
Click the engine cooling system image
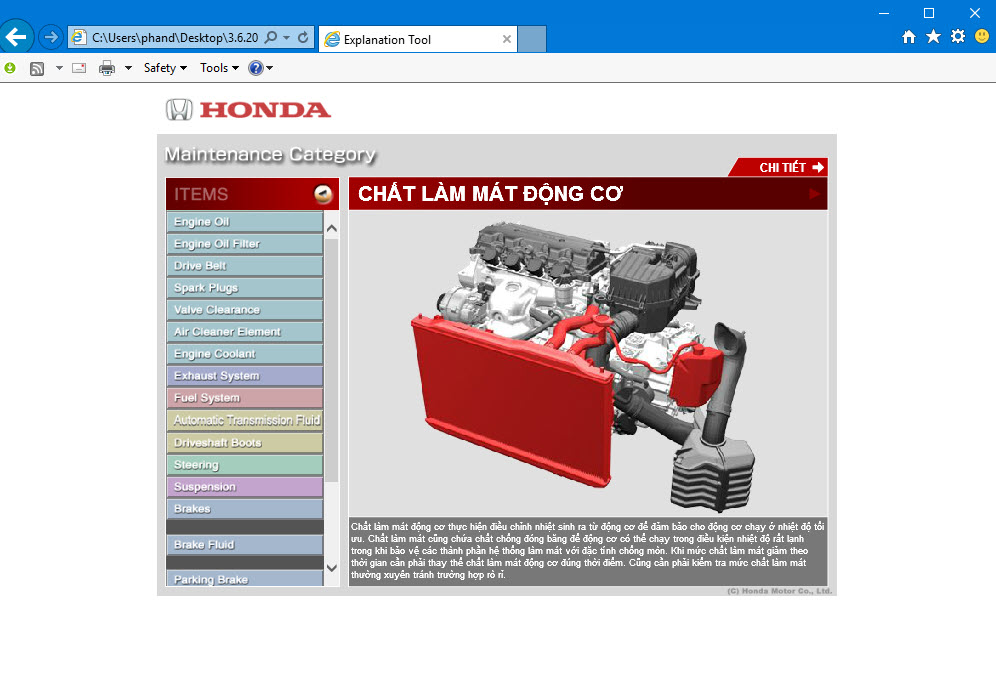coord(588,363)
